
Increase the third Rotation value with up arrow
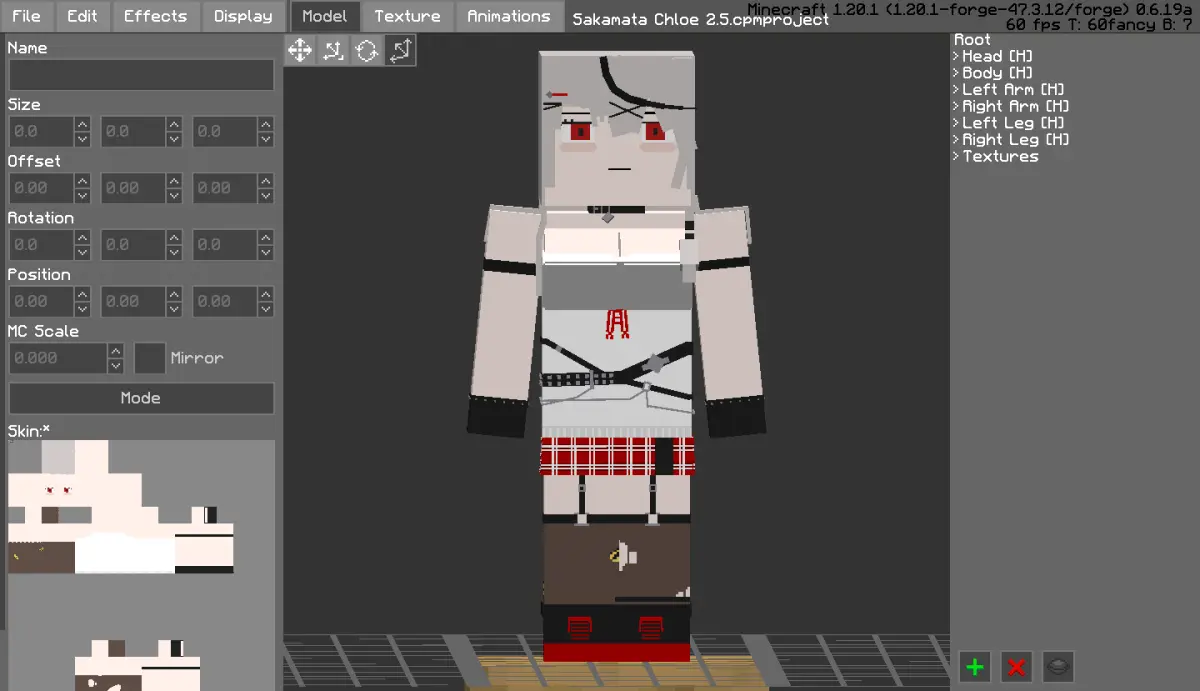(267, 238)
